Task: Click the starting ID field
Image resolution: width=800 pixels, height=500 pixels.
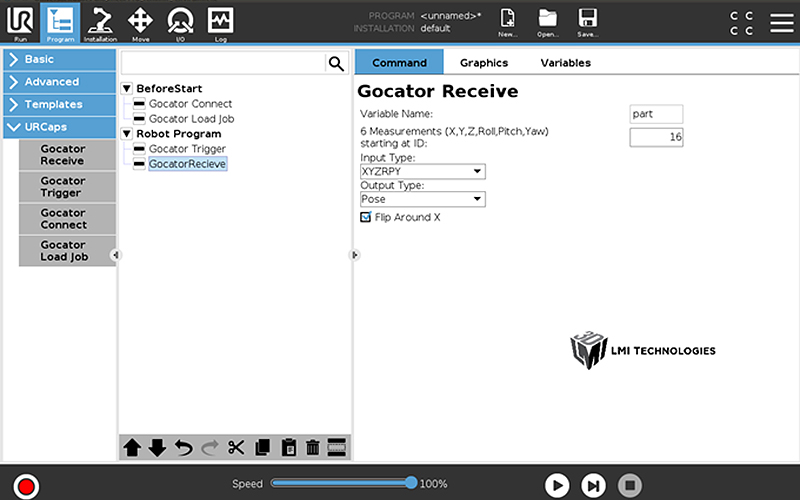Action: 656,137
